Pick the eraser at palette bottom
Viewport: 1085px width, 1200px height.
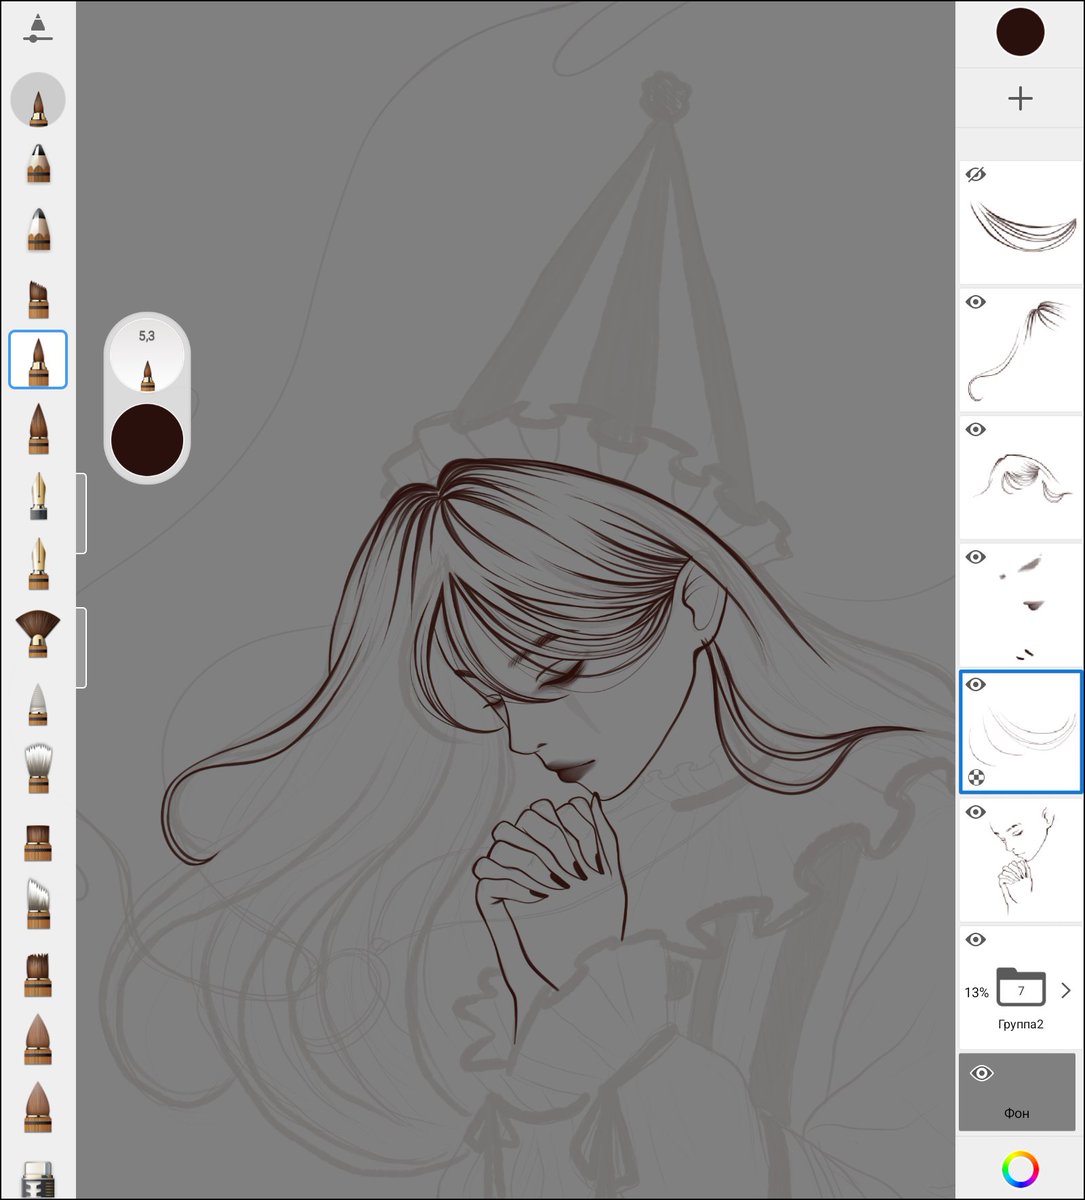[x=38, y=1178]
